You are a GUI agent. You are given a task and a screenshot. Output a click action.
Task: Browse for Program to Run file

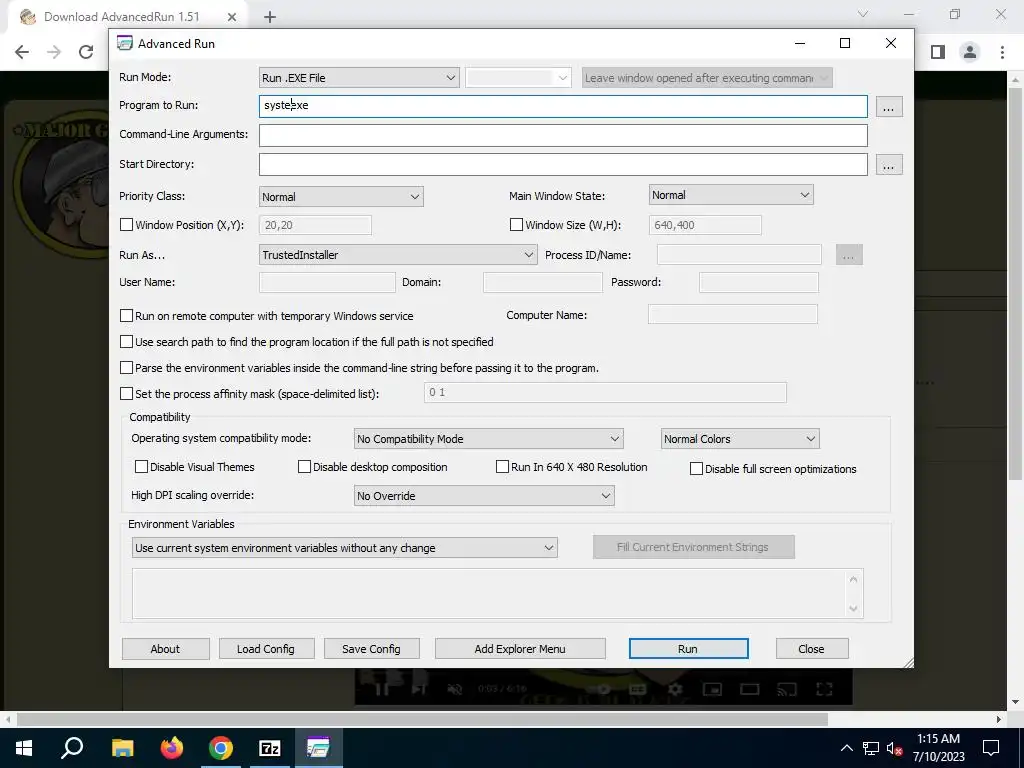point(888,107)
